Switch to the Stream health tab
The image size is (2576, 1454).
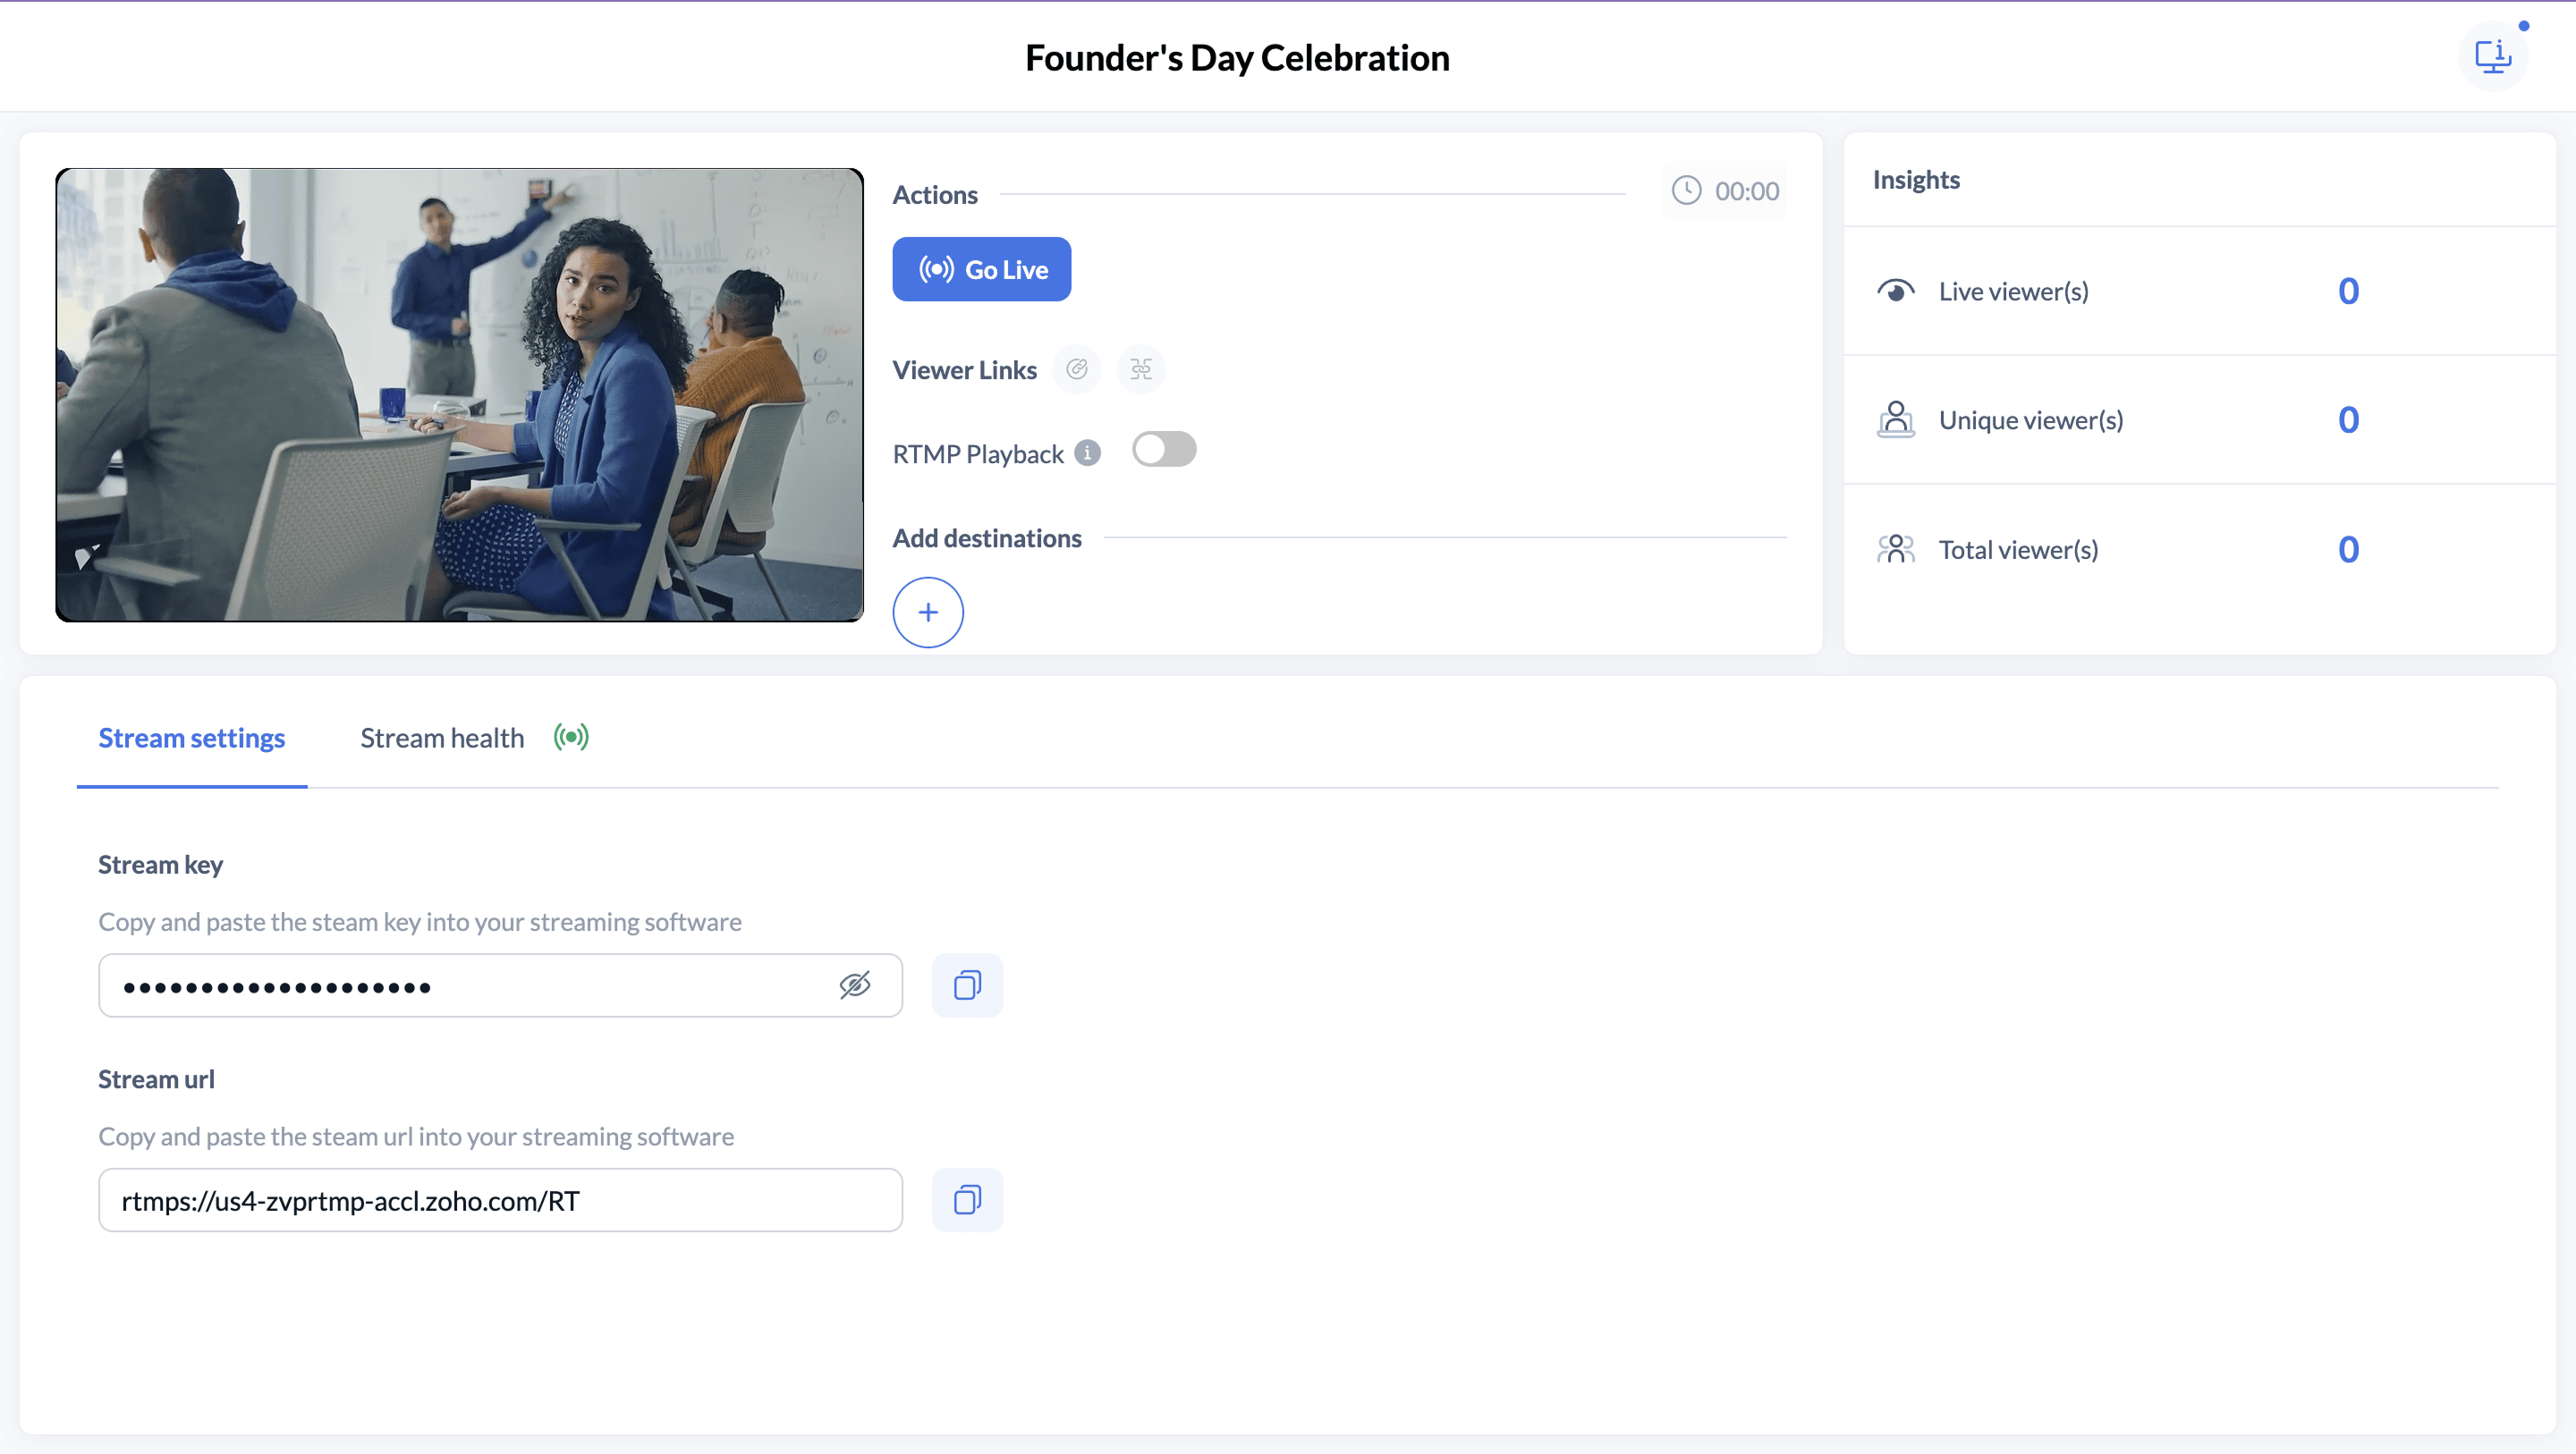442,738
